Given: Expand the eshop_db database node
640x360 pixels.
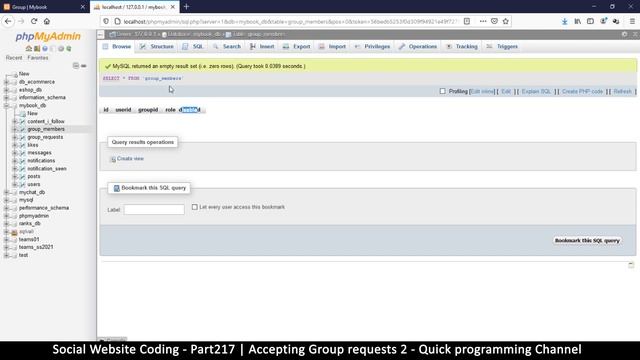Looking at the screenshot, I should (7, 90).
